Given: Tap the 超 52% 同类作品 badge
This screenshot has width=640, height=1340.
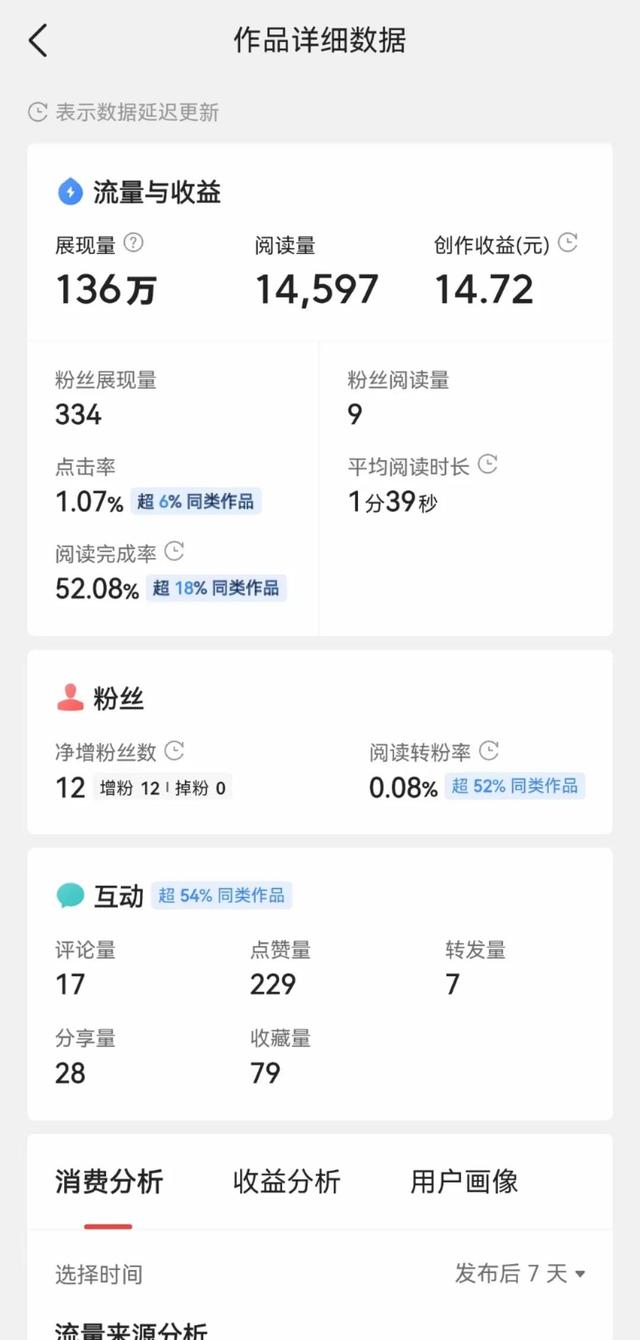Looking at the screenshot, I should click(515, 786).
